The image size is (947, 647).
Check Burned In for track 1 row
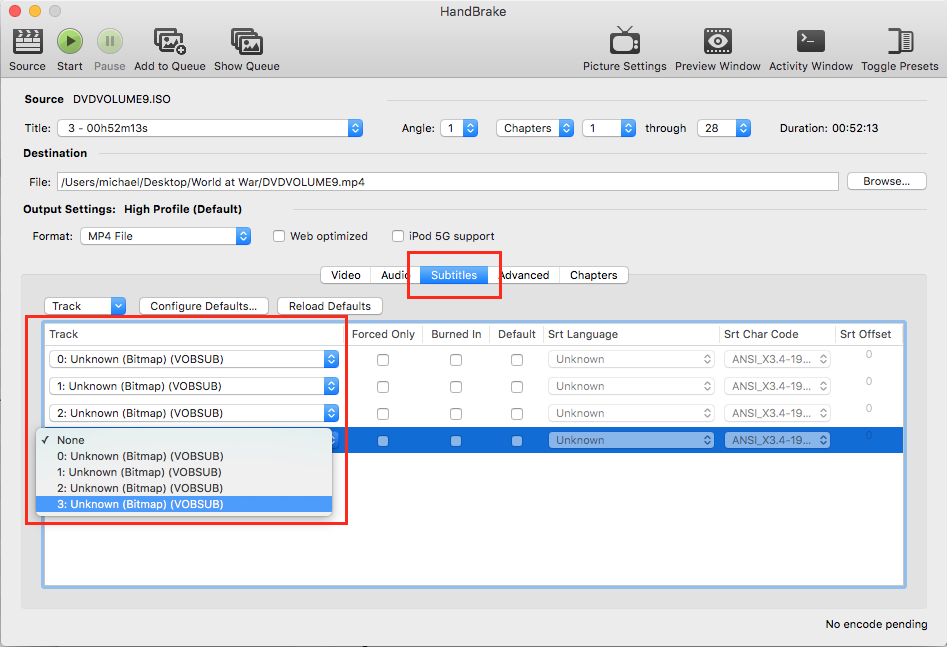[x=456, y=387]
